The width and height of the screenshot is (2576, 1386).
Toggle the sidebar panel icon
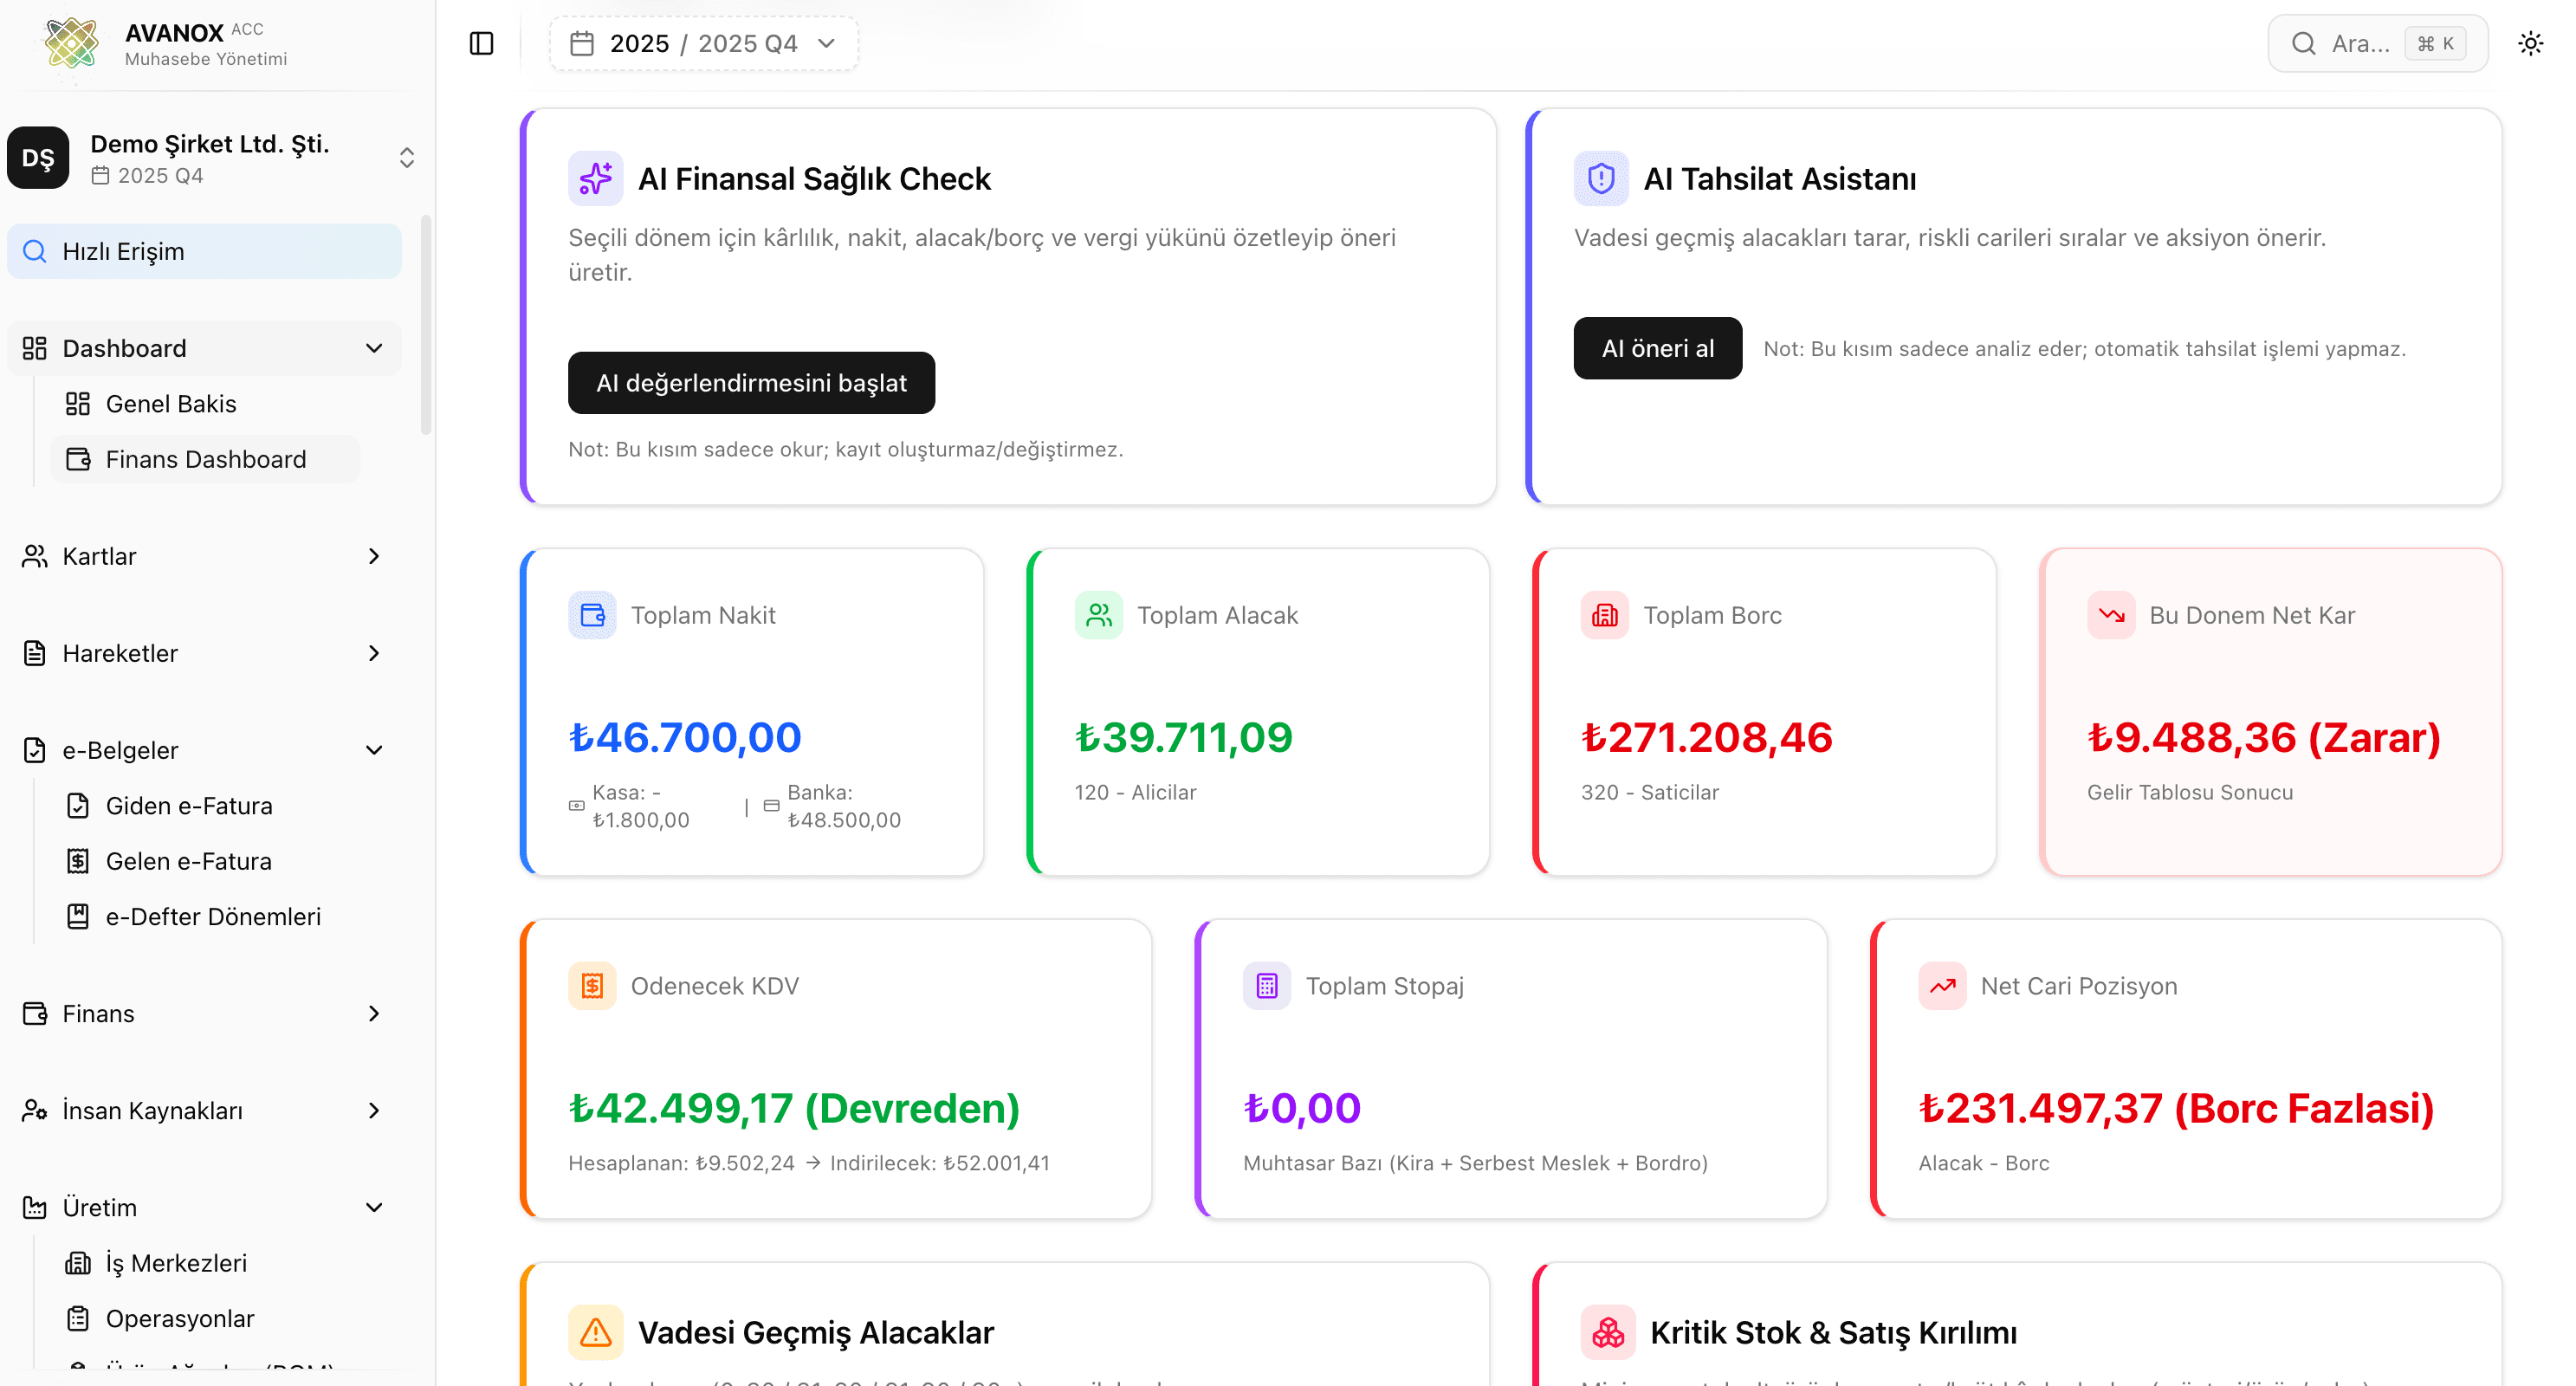pyautogui.click(x=481, y=44)
